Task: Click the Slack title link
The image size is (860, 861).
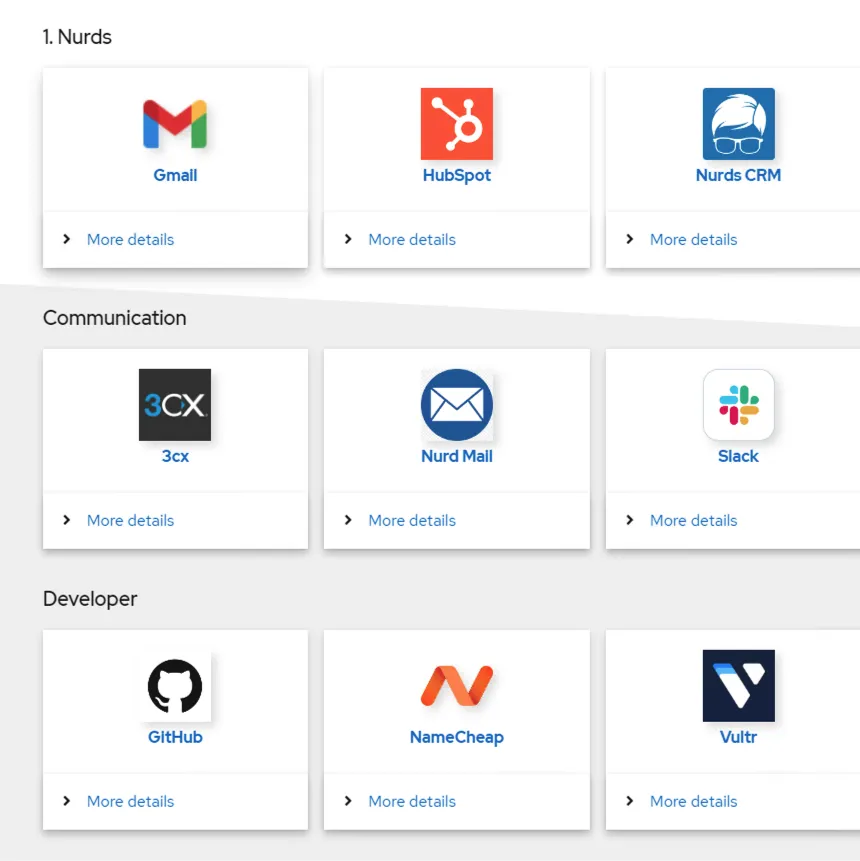Action: tap(738, 456)
